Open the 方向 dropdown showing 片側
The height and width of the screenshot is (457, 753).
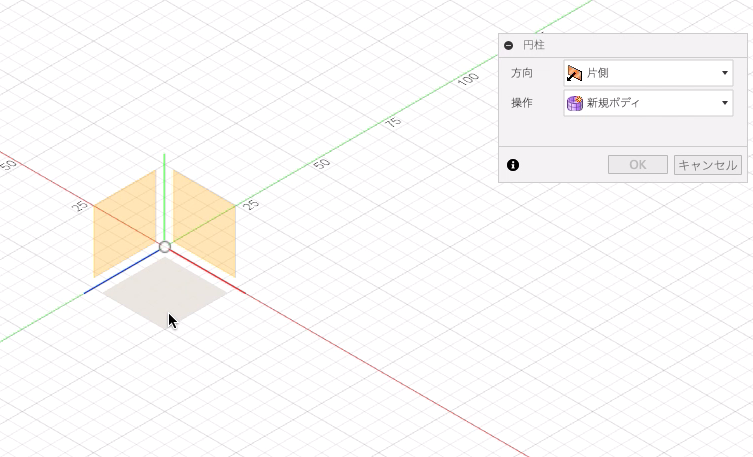point(648,73)
